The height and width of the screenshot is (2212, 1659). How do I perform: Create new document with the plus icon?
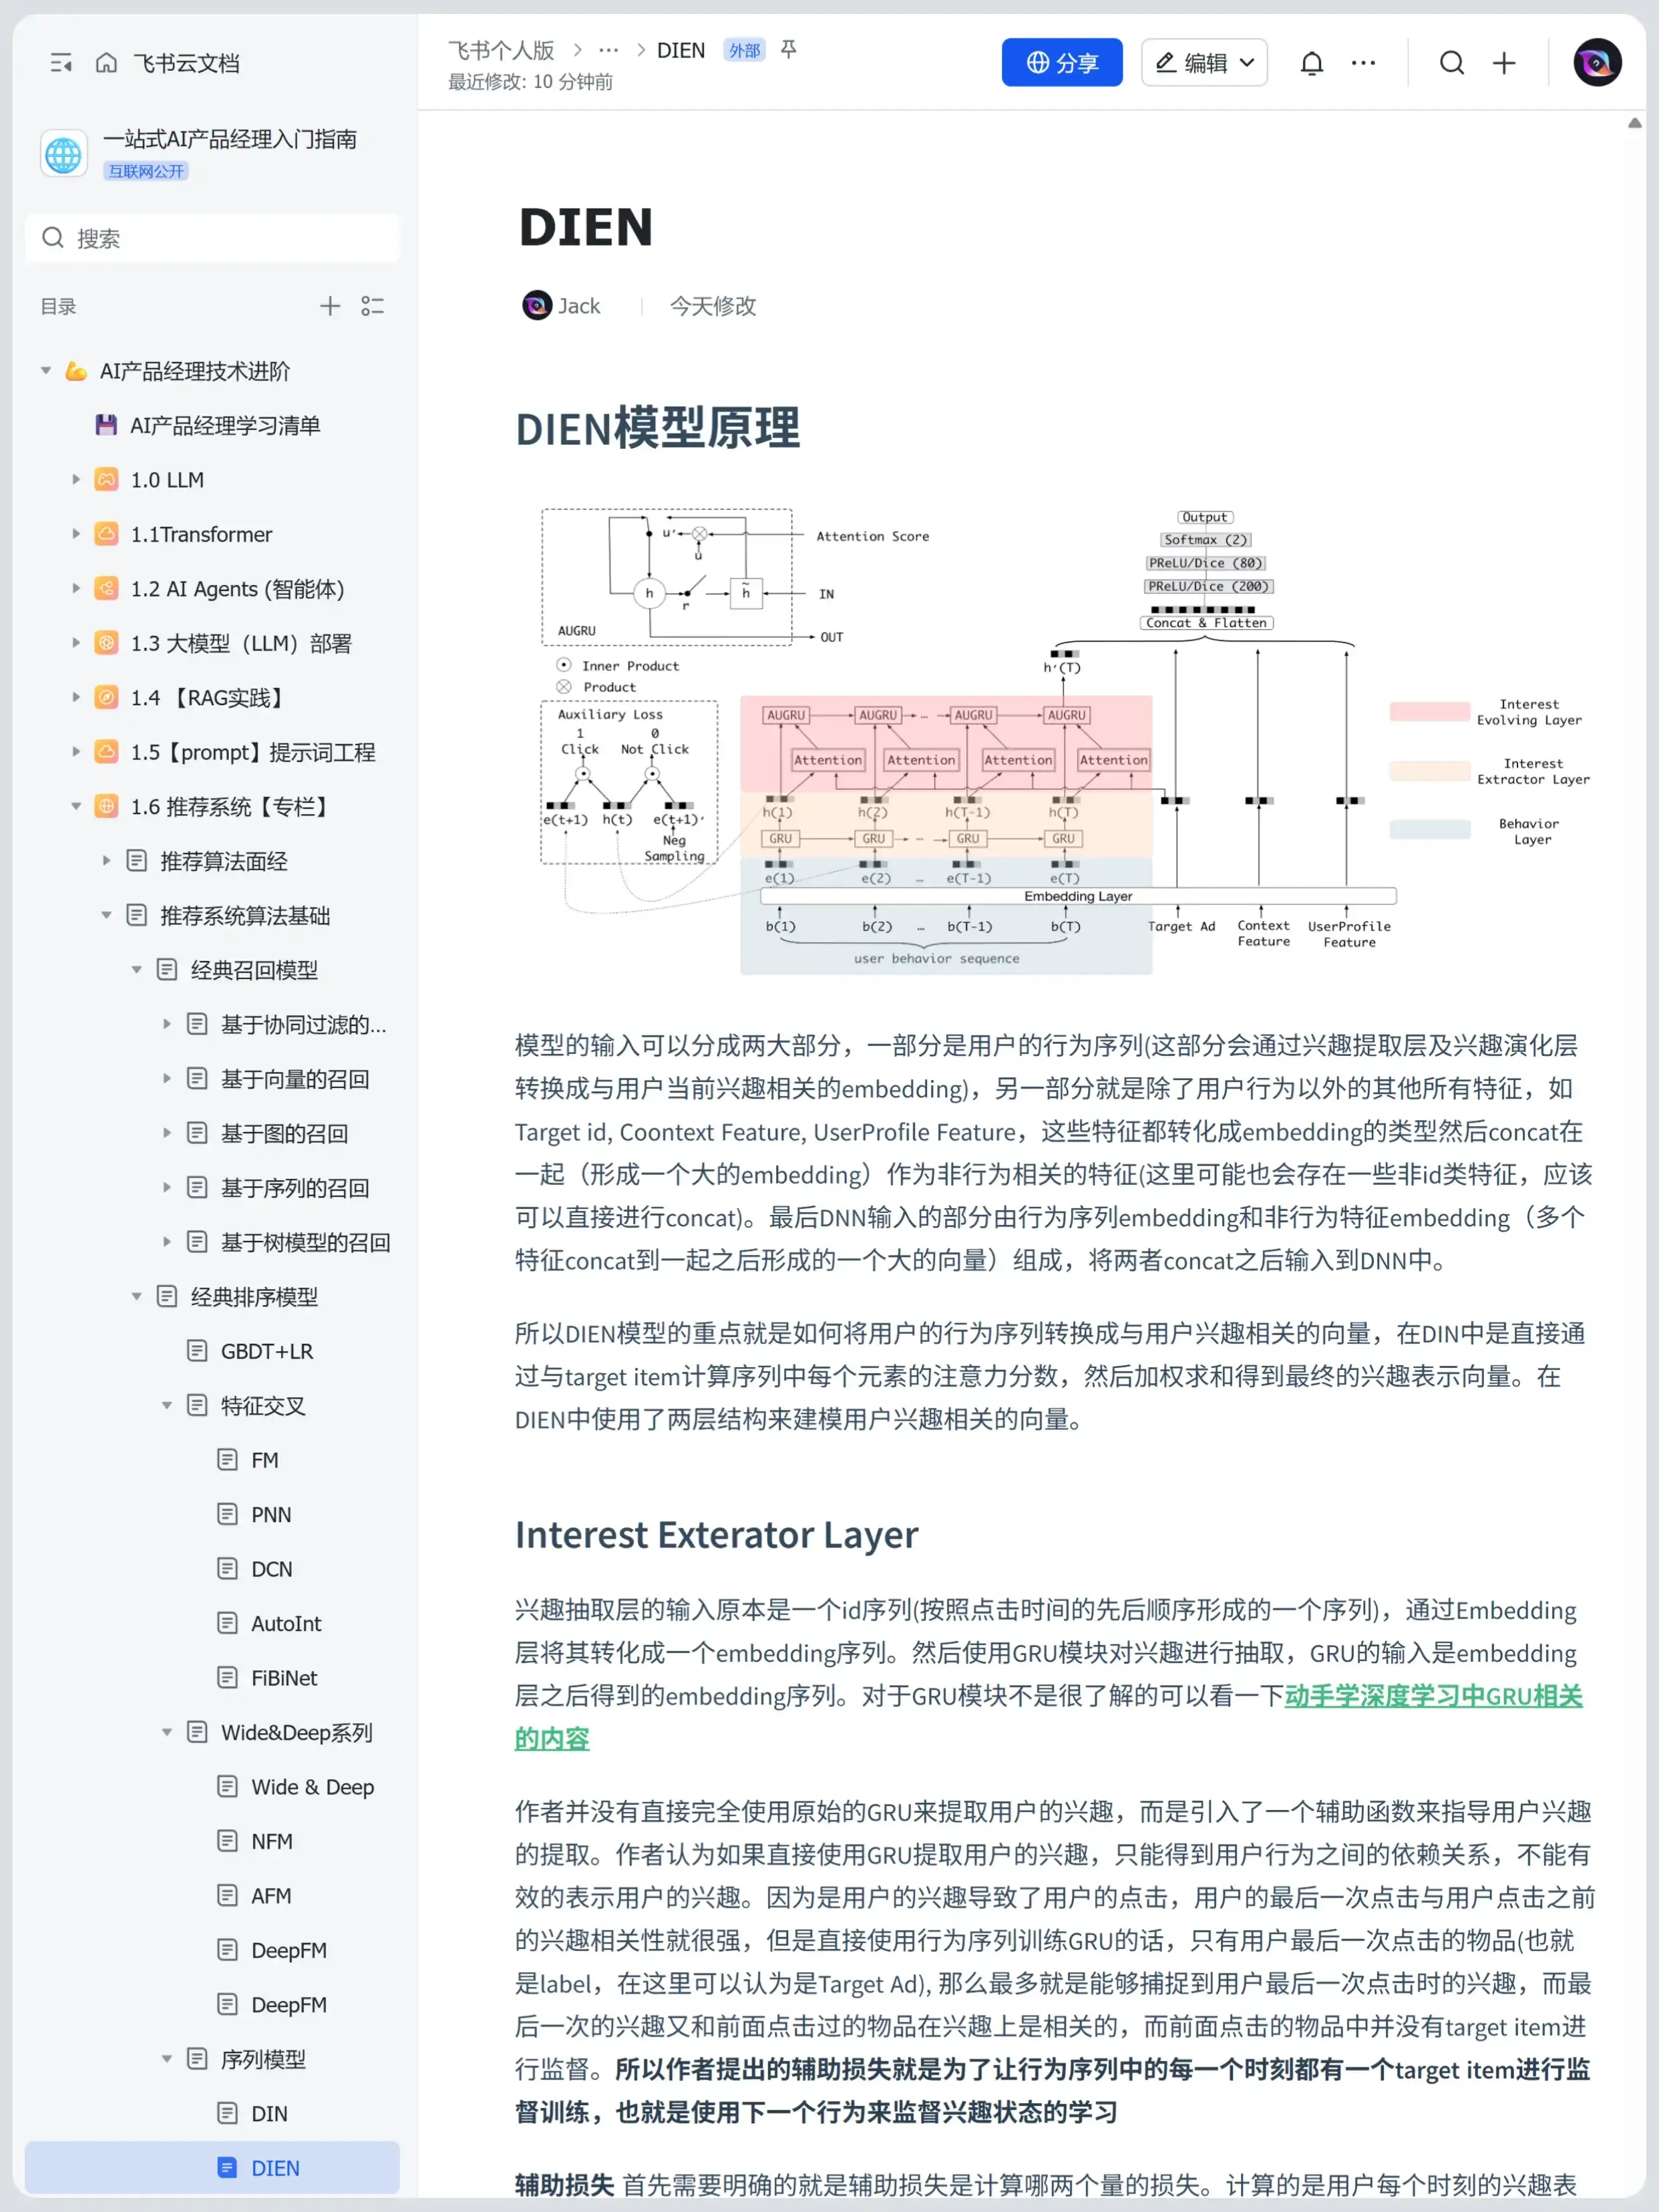coord(1503,63)
